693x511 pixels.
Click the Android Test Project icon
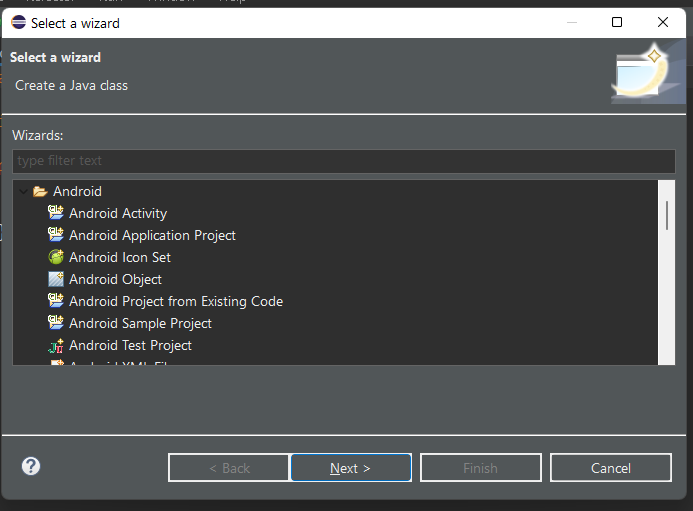56,345
